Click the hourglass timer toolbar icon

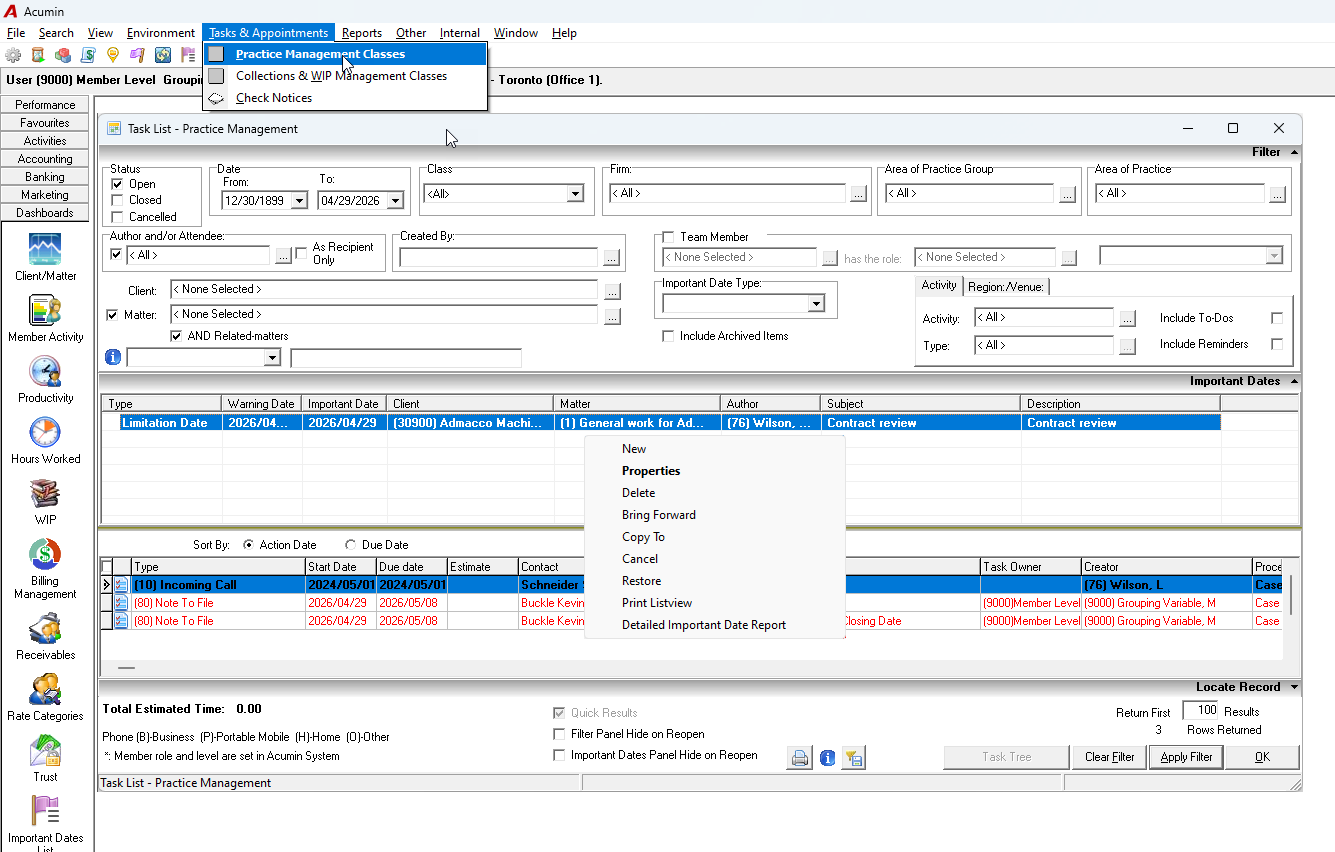click(38, 55)
